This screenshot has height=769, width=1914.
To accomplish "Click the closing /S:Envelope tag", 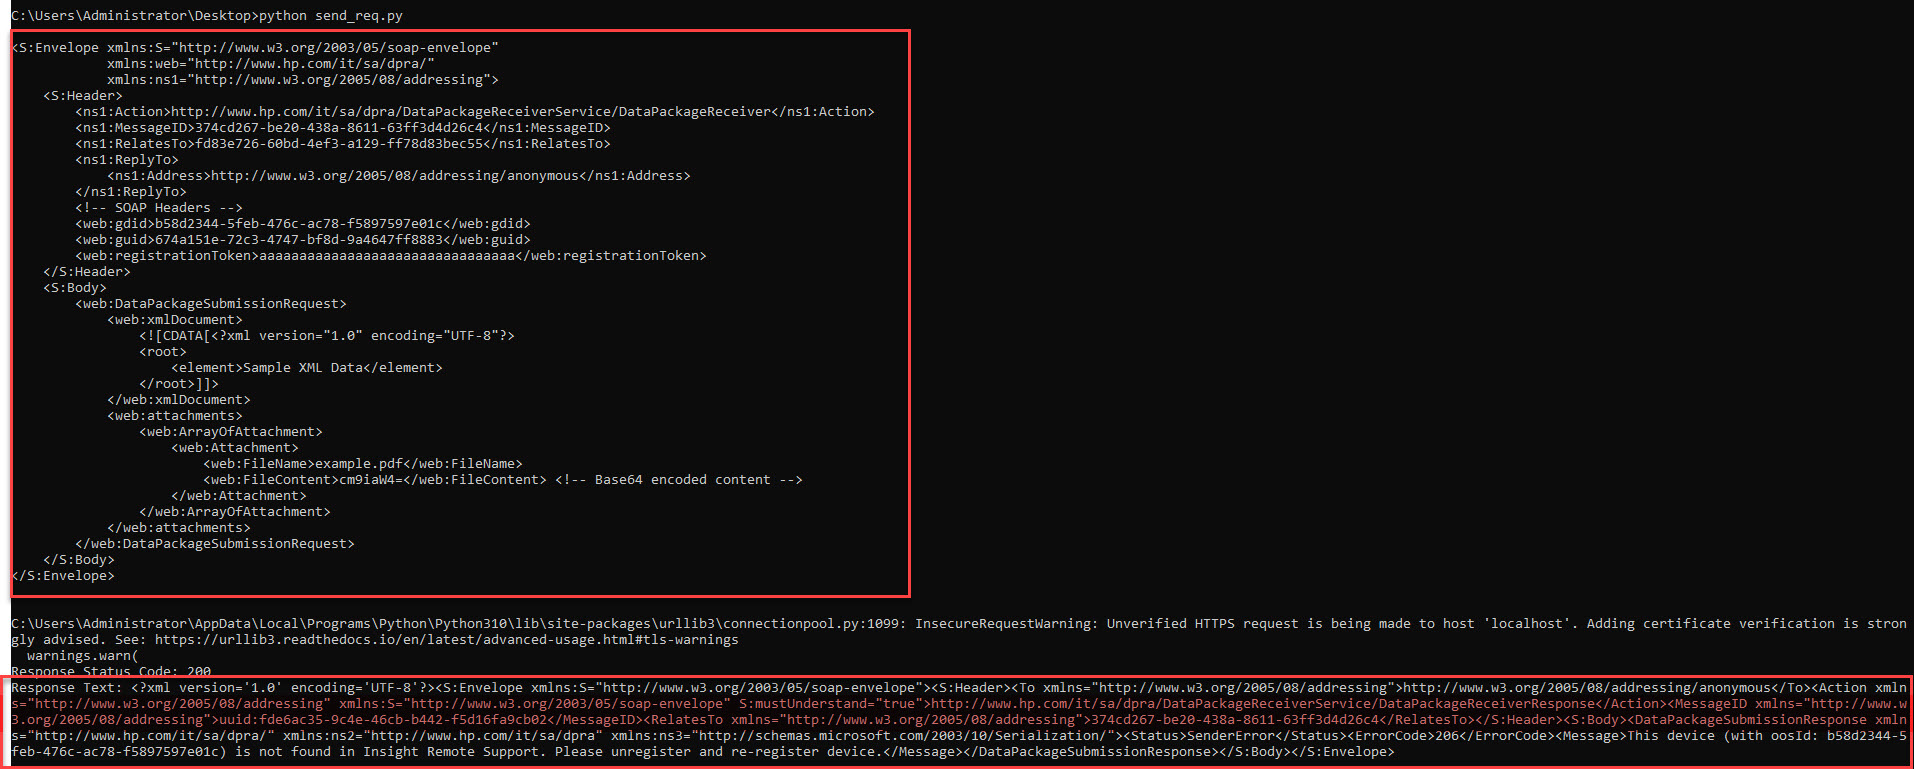I will pos(63,576).
